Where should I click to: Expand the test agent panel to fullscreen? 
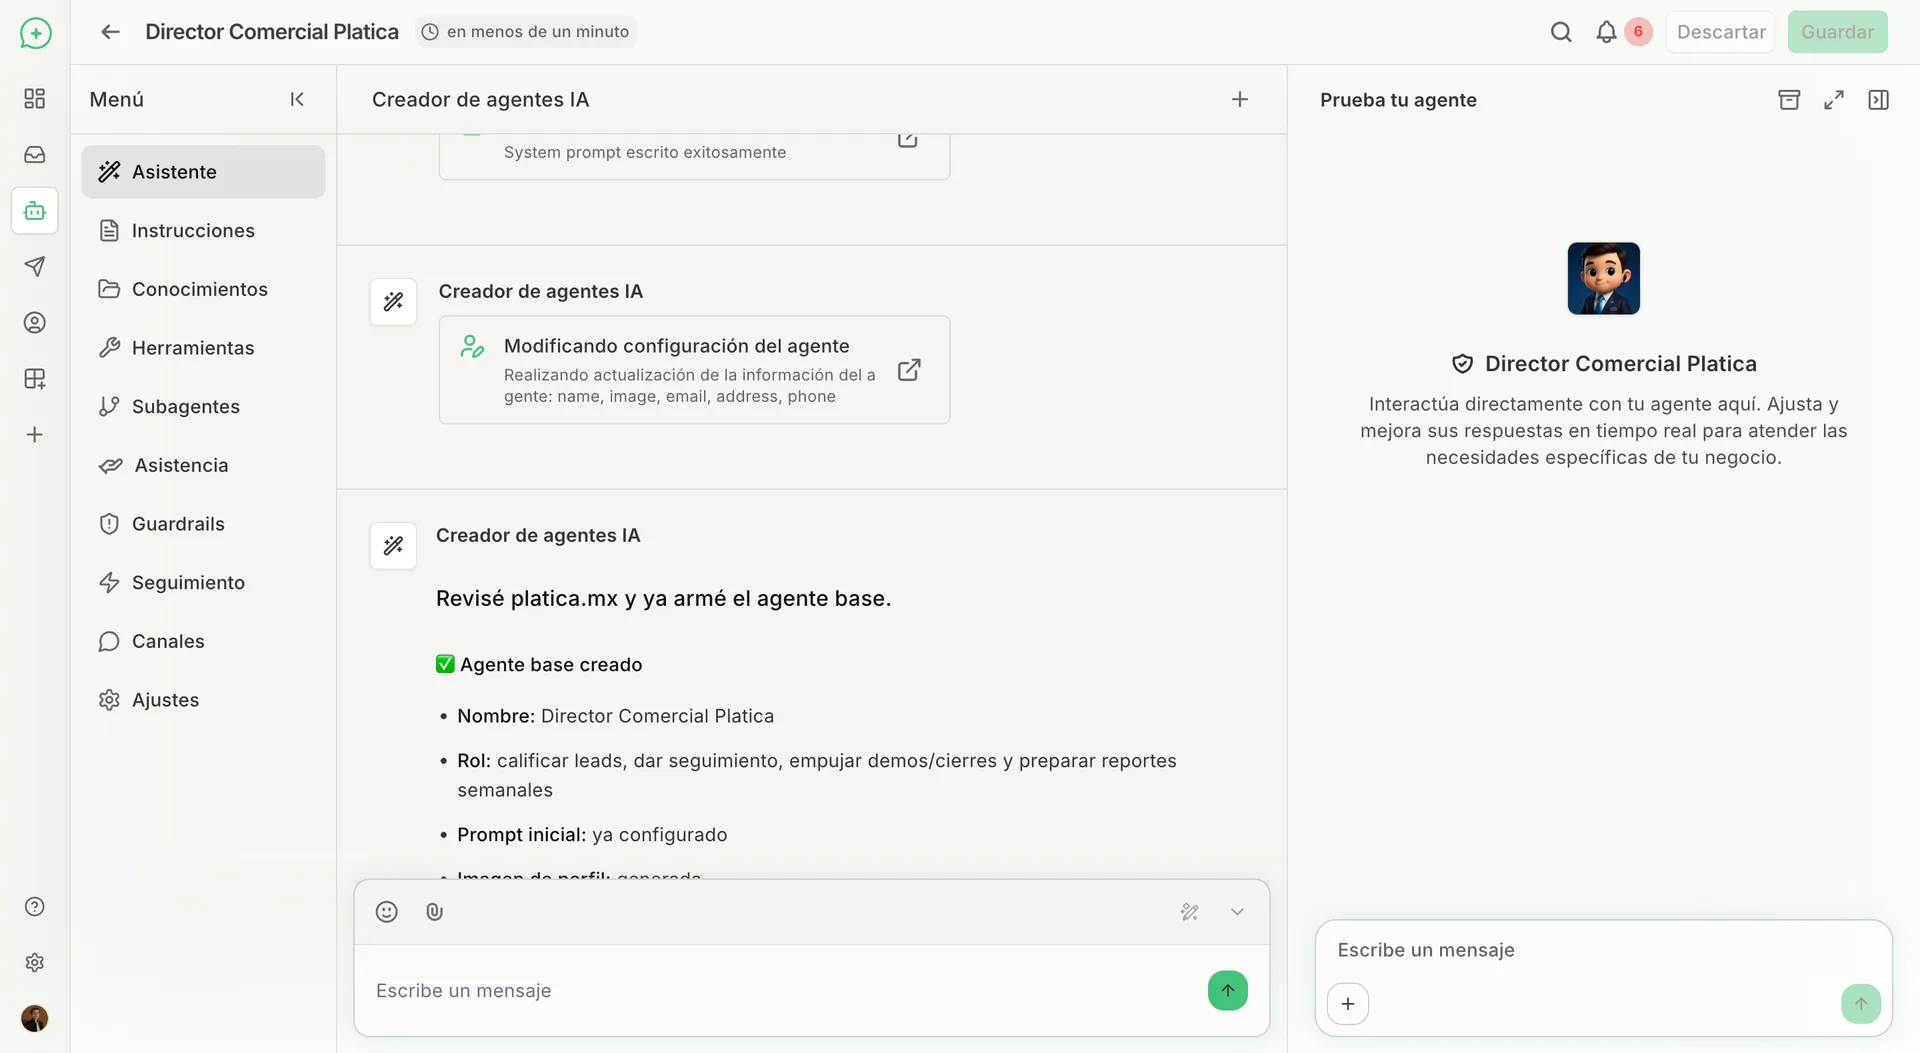[x=1834, y=99]
